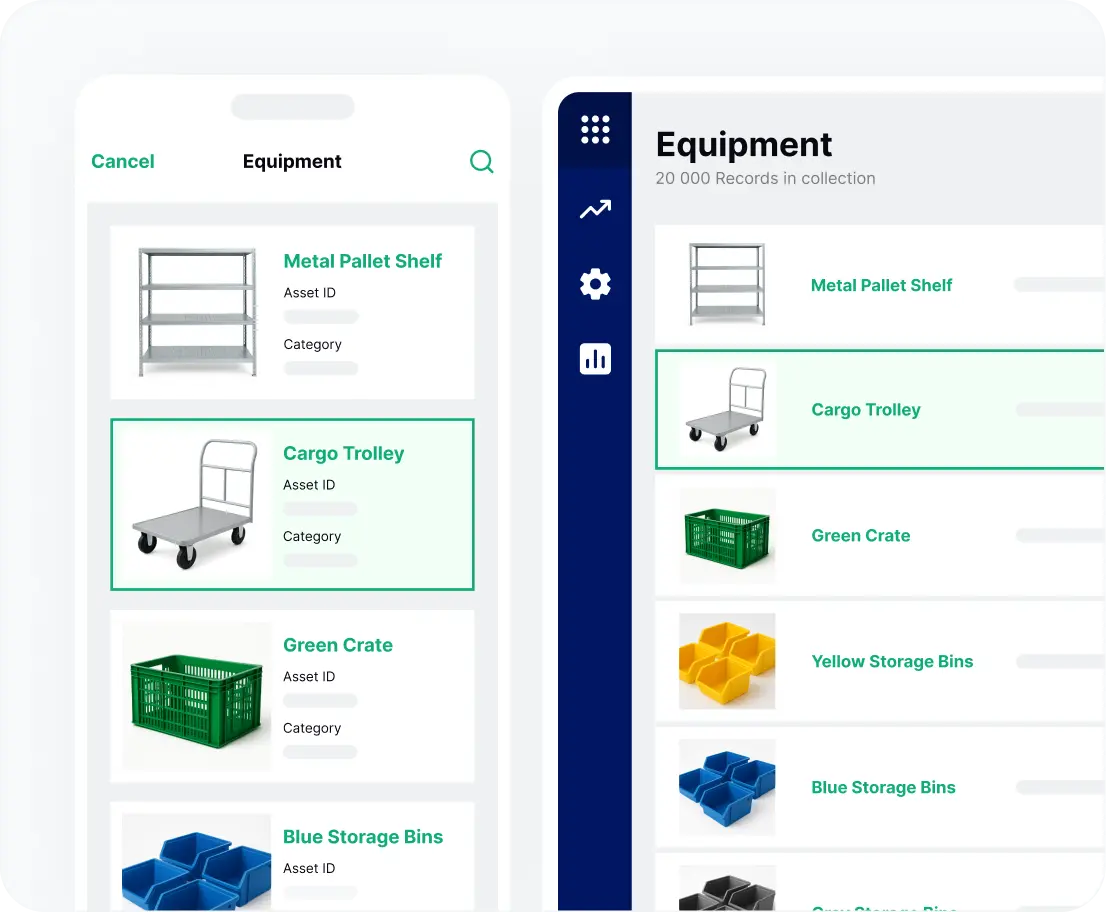This screenshot has width=1106, height=912.
Task: Open Metal Pallet Shelf title on mobile
Action: [362, 261]
